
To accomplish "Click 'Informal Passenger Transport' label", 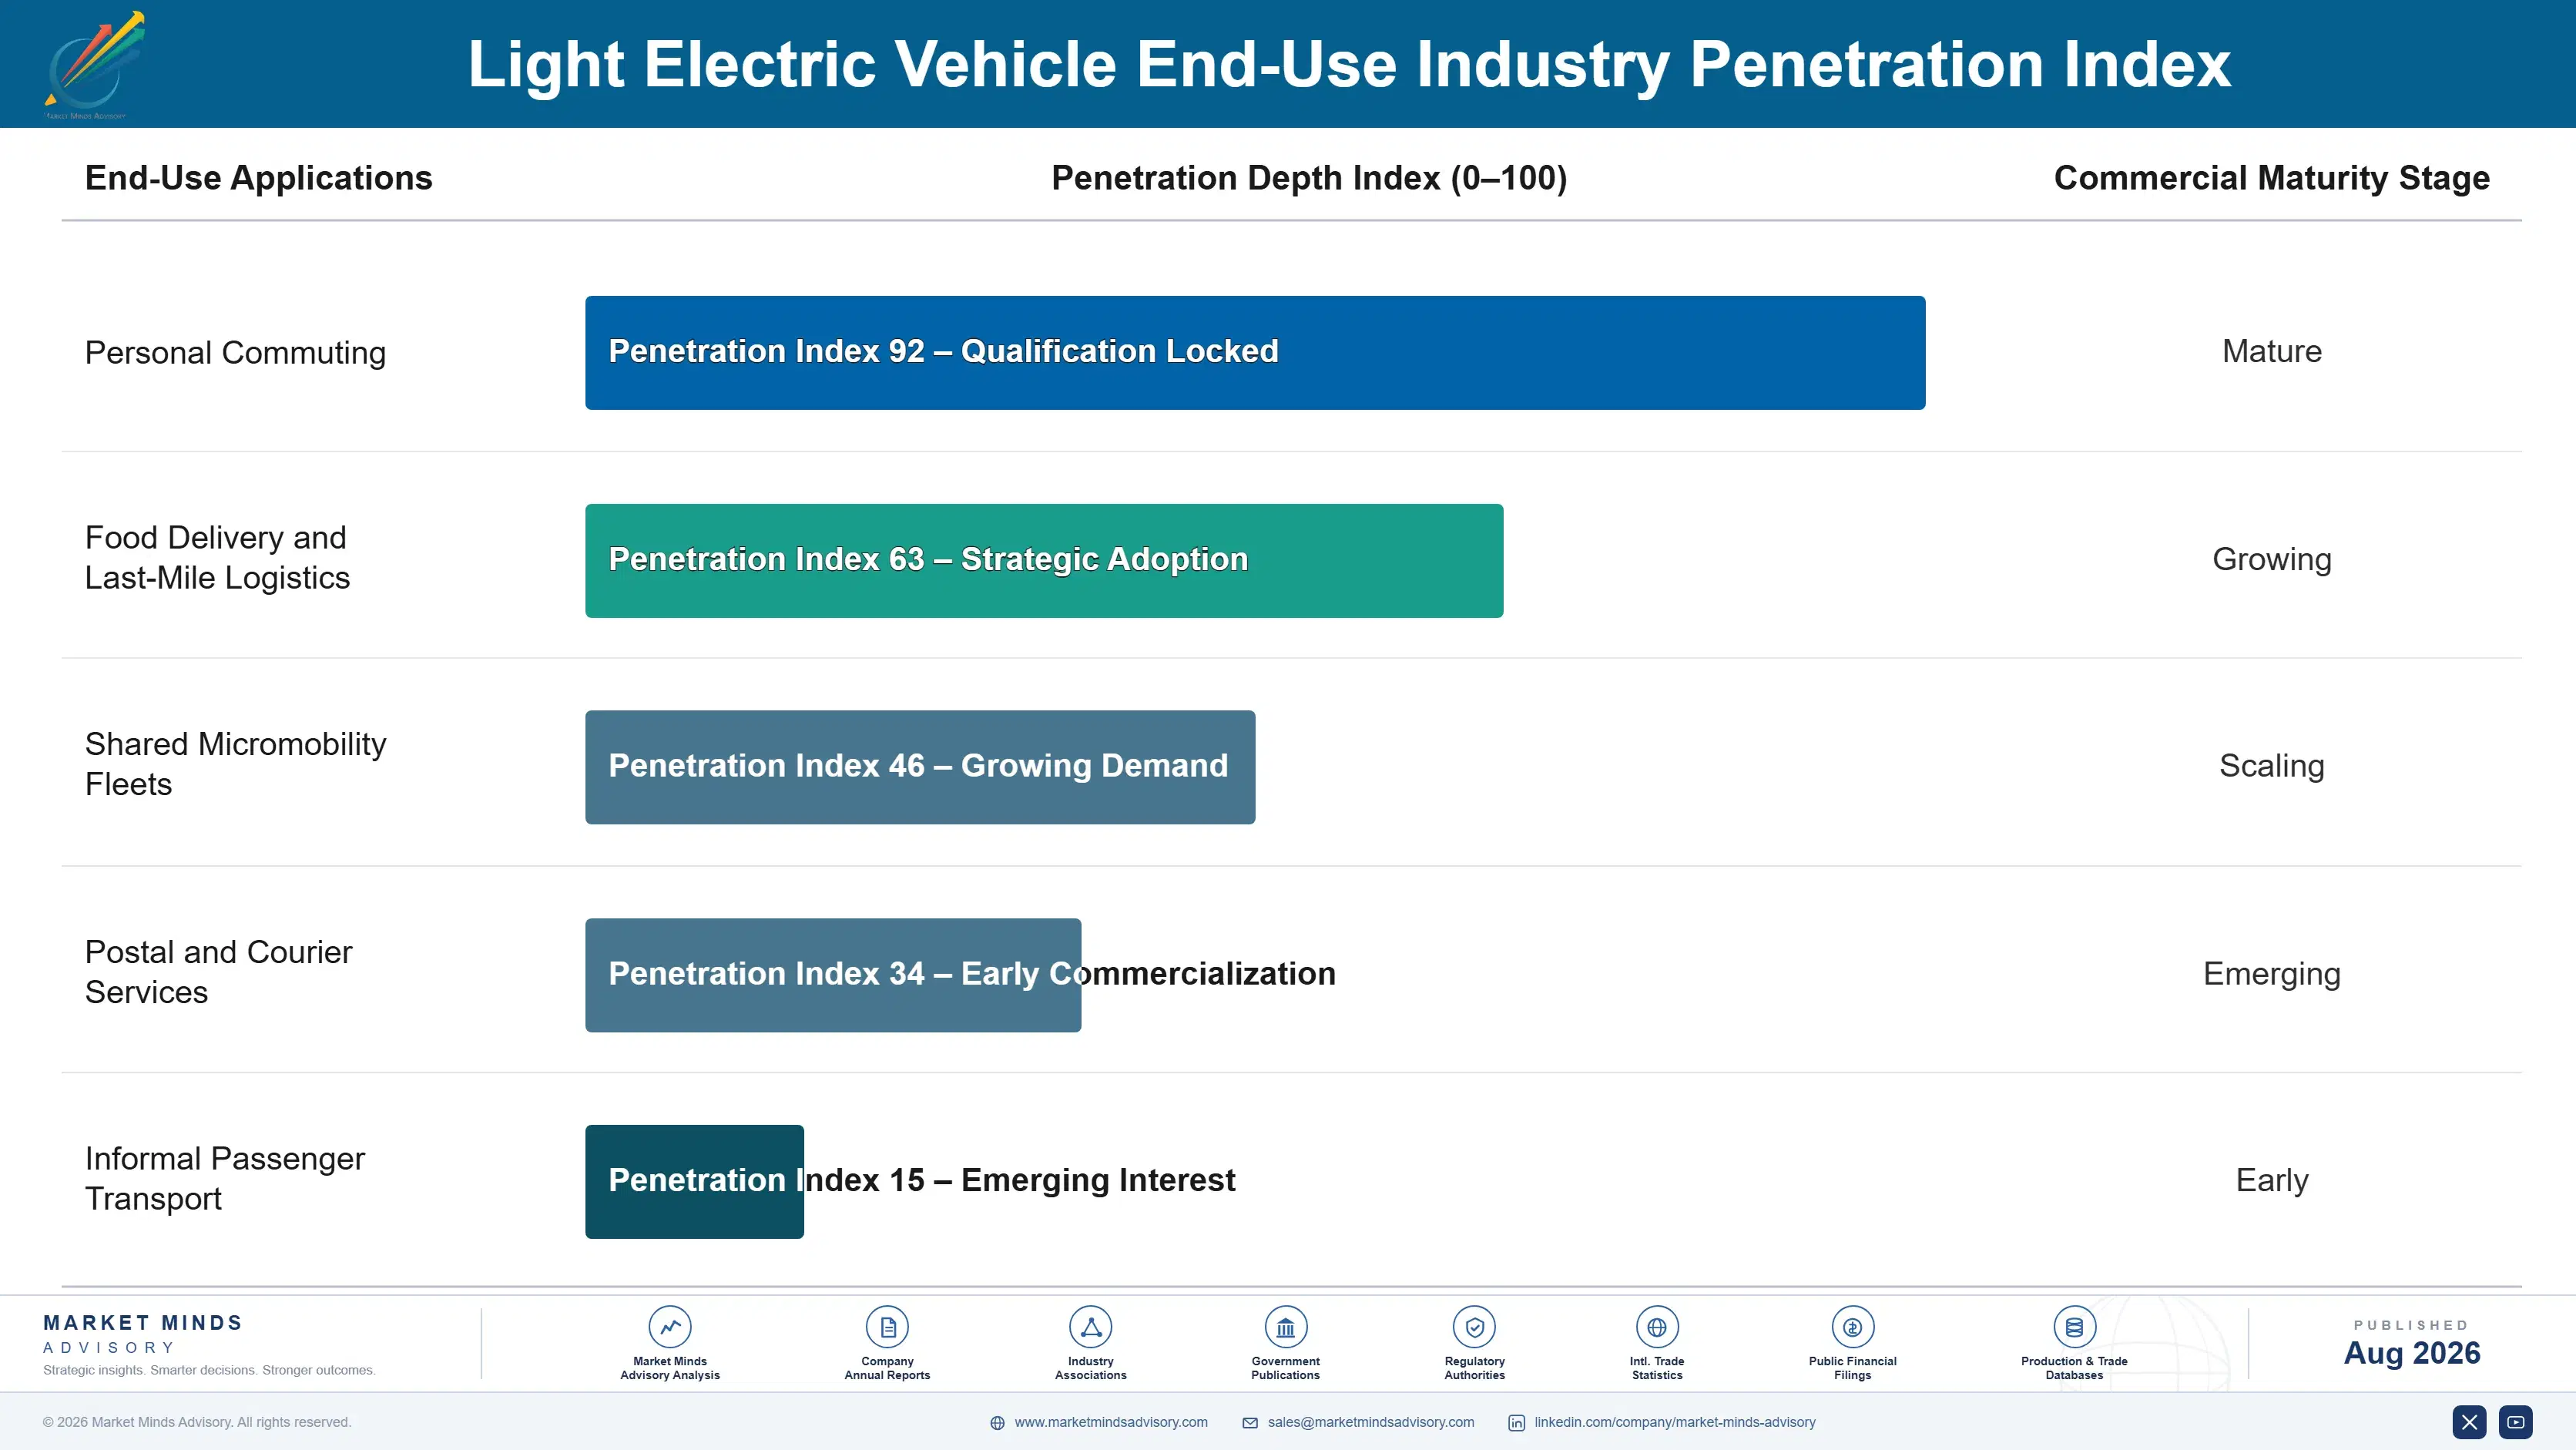I will tap(224, 1178).
